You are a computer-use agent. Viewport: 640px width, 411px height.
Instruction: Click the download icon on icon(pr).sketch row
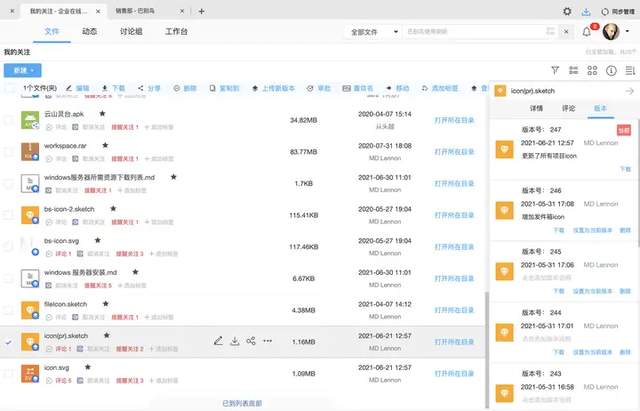(x=235, y=341)
